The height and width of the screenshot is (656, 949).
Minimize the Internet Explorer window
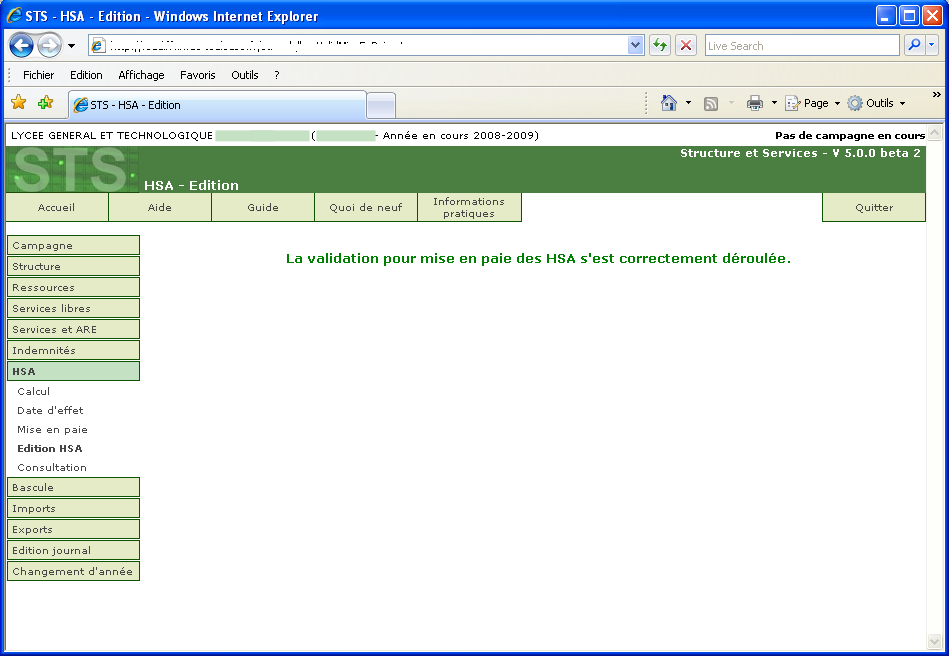coord(886,16)
